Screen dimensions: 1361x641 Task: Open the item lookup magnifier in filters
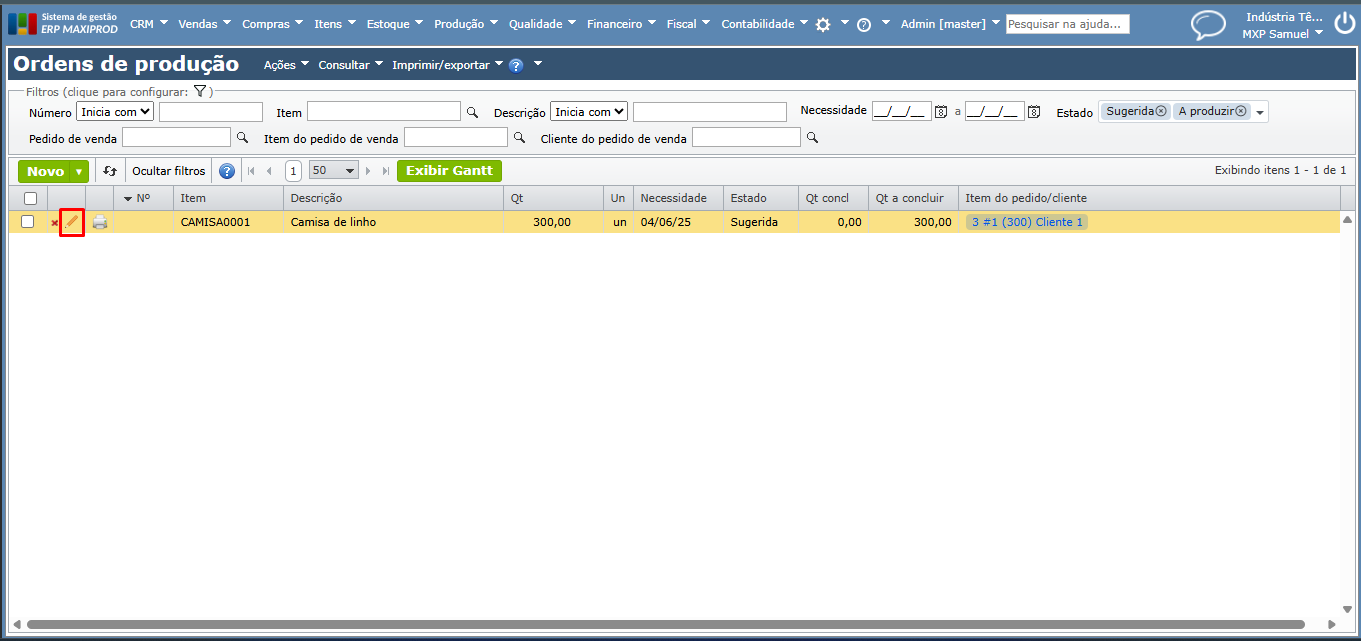pyautogui.click(x=473, y=112)
